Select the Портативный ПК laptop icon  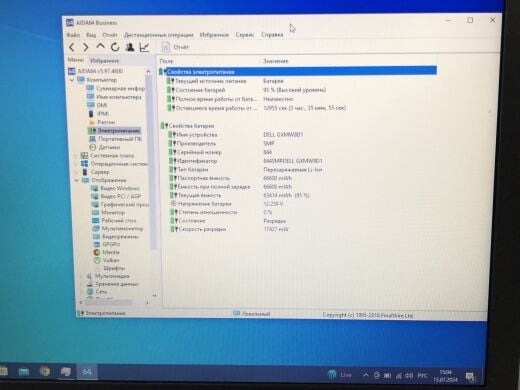tap(92, 139)
